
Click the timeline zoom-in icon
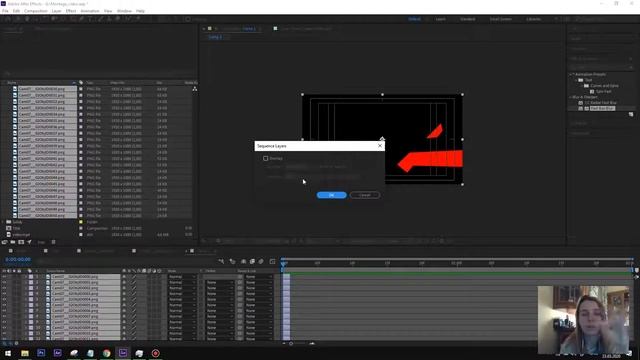pos(312,344)
